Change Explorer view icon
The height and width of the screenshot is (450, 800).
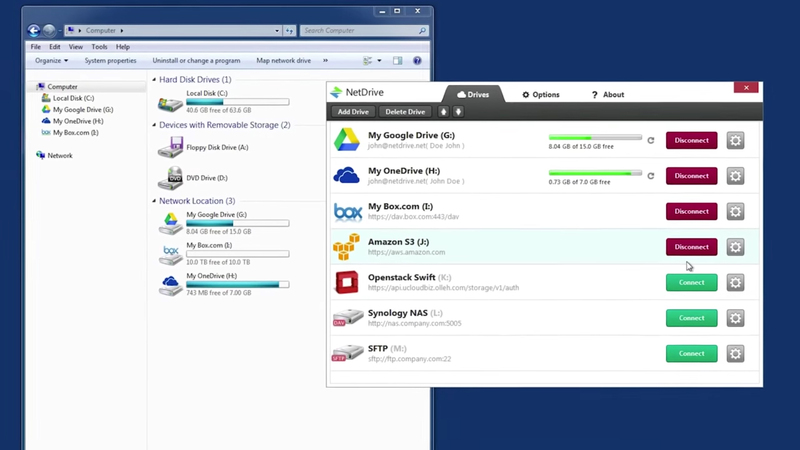(x=367, y=61)
